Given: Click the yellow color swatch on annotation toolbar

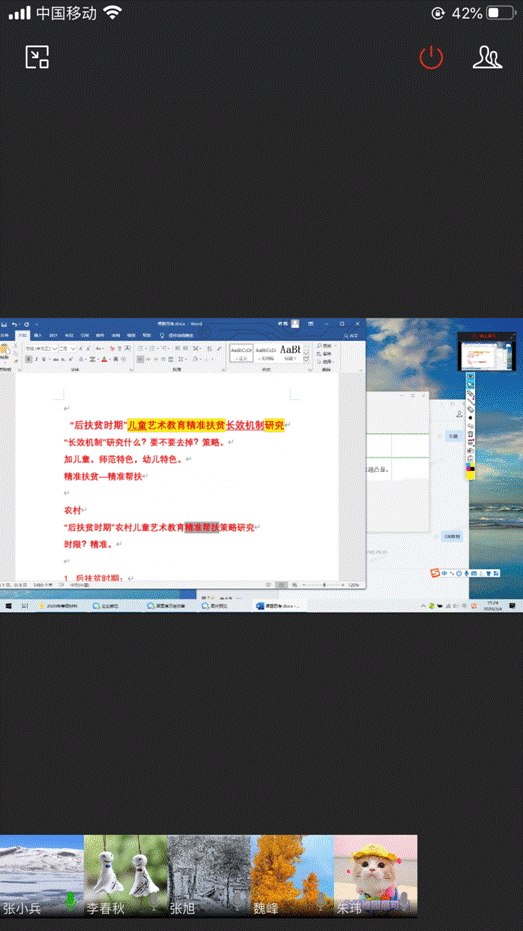Looking at the screenshot, I should tap(470, 476).
